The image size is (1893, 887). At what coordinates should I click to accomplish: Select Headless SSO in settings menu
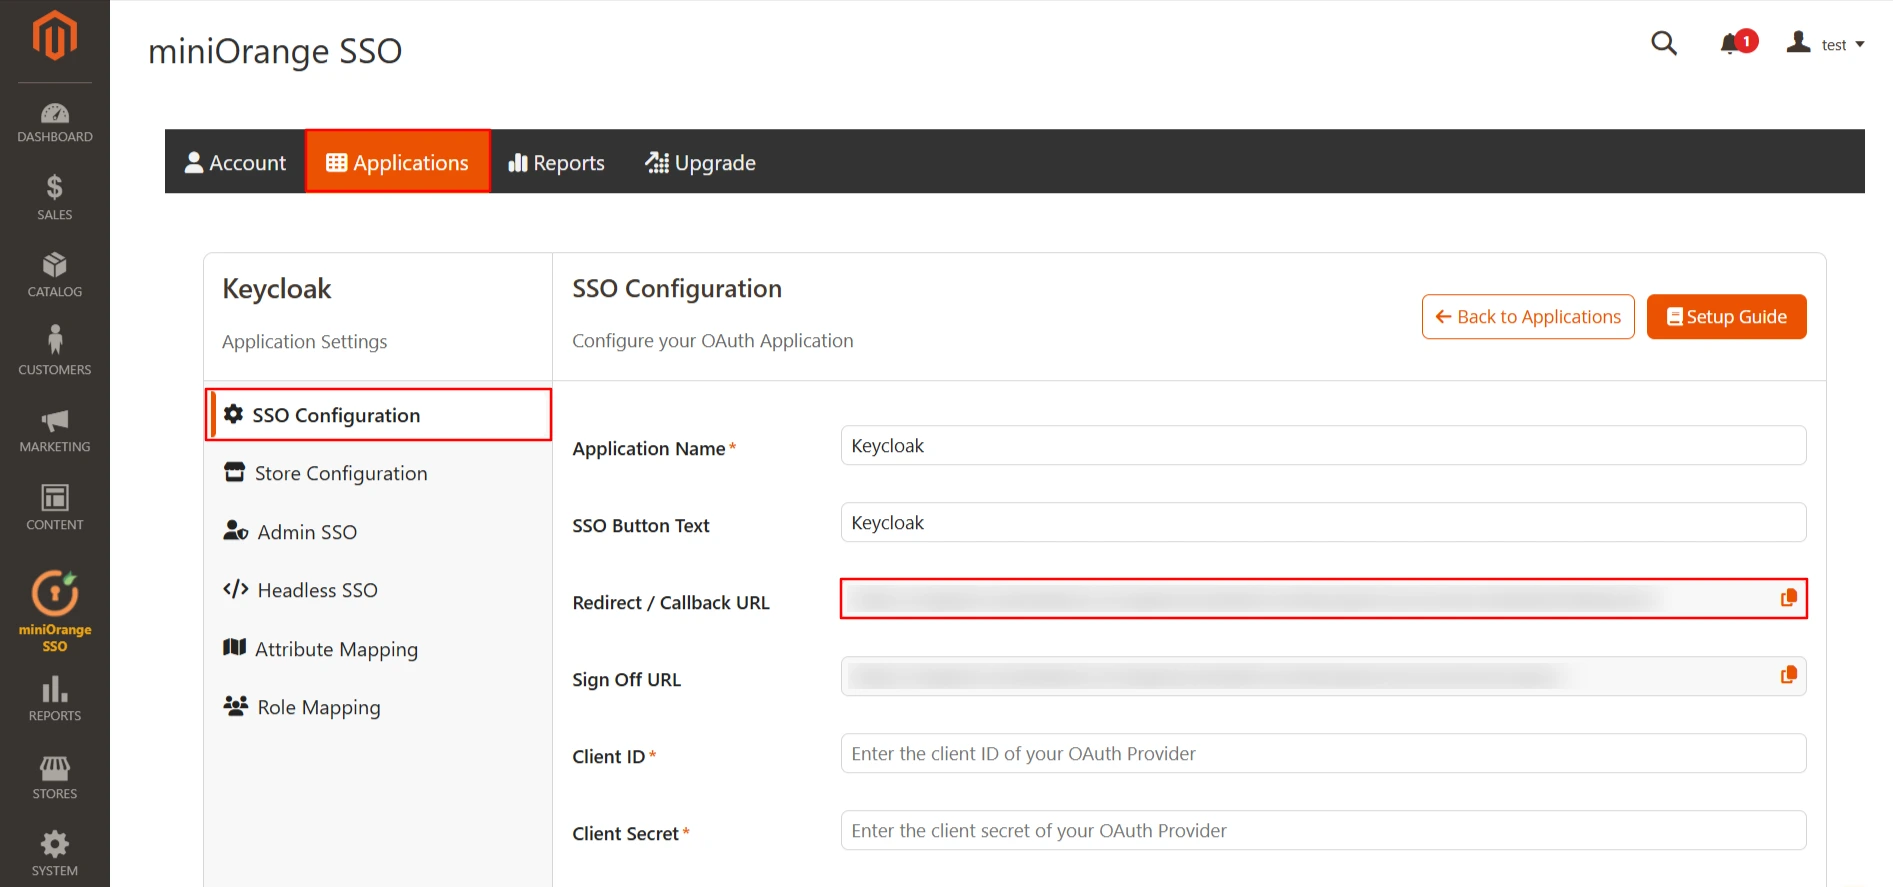click(378, 590)
